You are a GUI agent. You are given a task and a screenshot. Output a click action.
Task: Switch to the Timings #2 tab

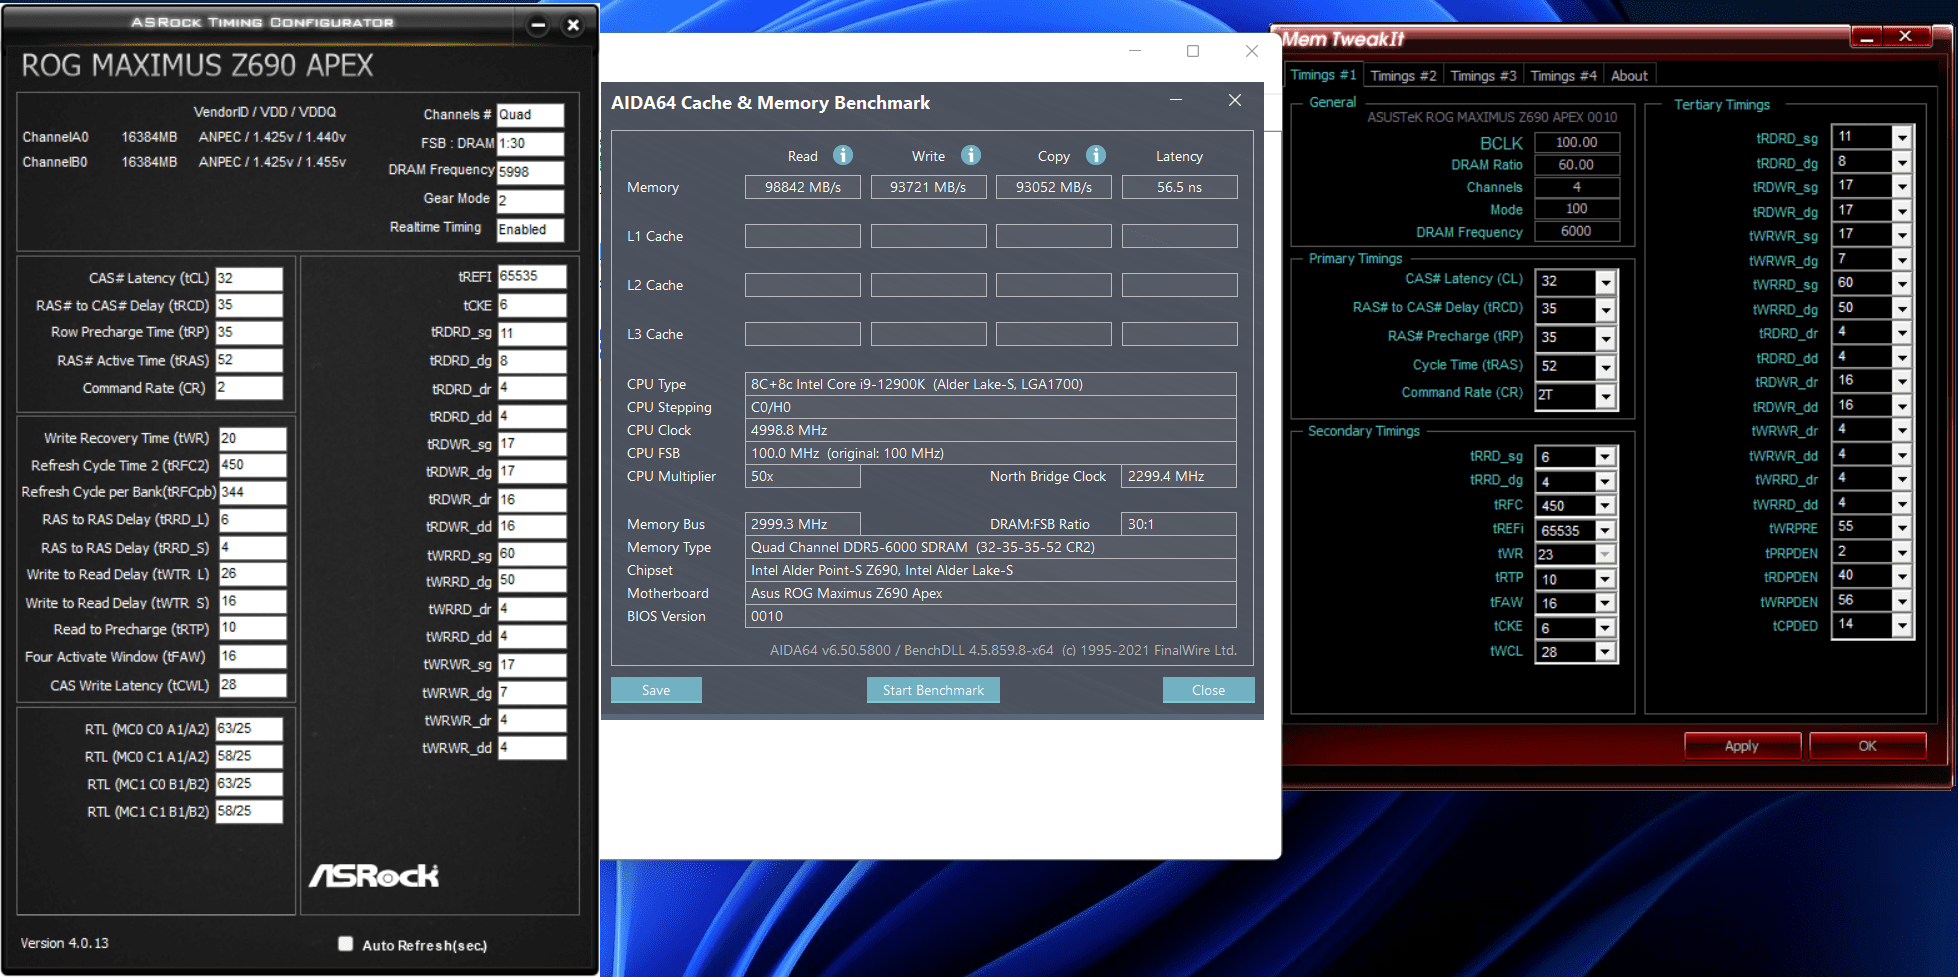point(1403,76)
